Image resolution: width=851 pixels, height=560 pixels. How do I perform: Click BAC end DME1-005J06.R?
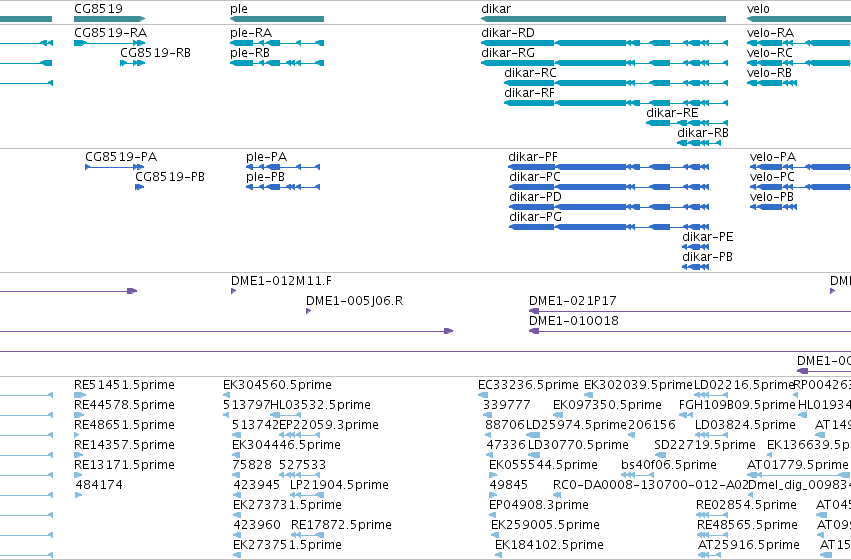(308, 311)
